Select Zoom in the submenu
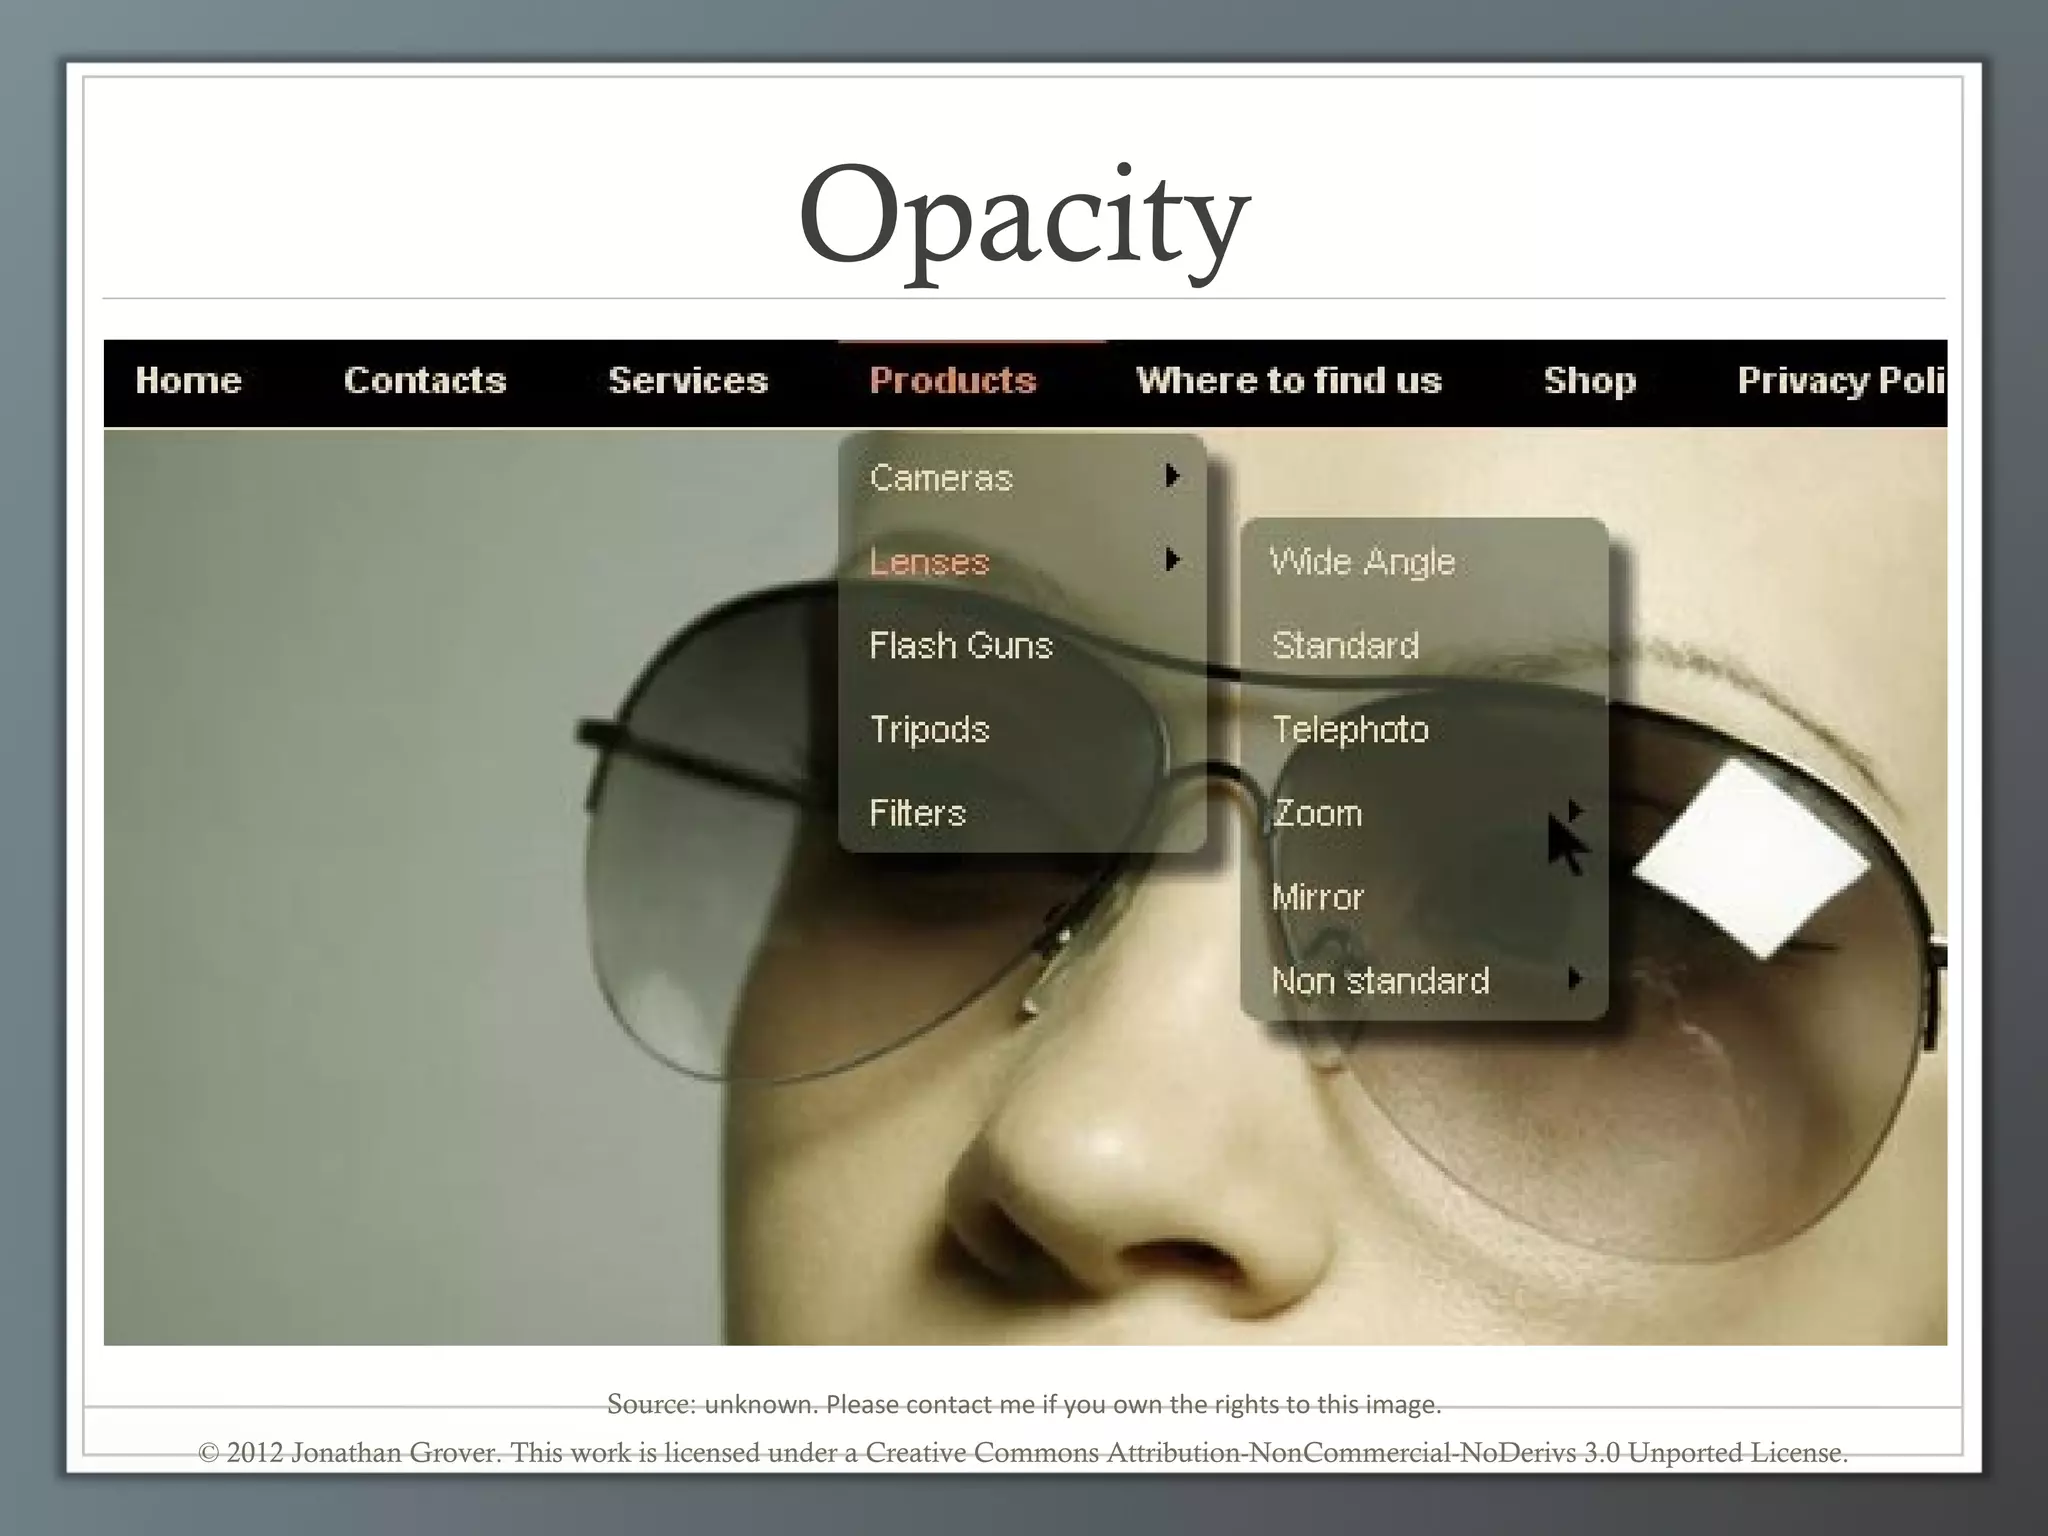Image resolution: width=2048 pixels, height=1536 pixels. pos(1317,814)
